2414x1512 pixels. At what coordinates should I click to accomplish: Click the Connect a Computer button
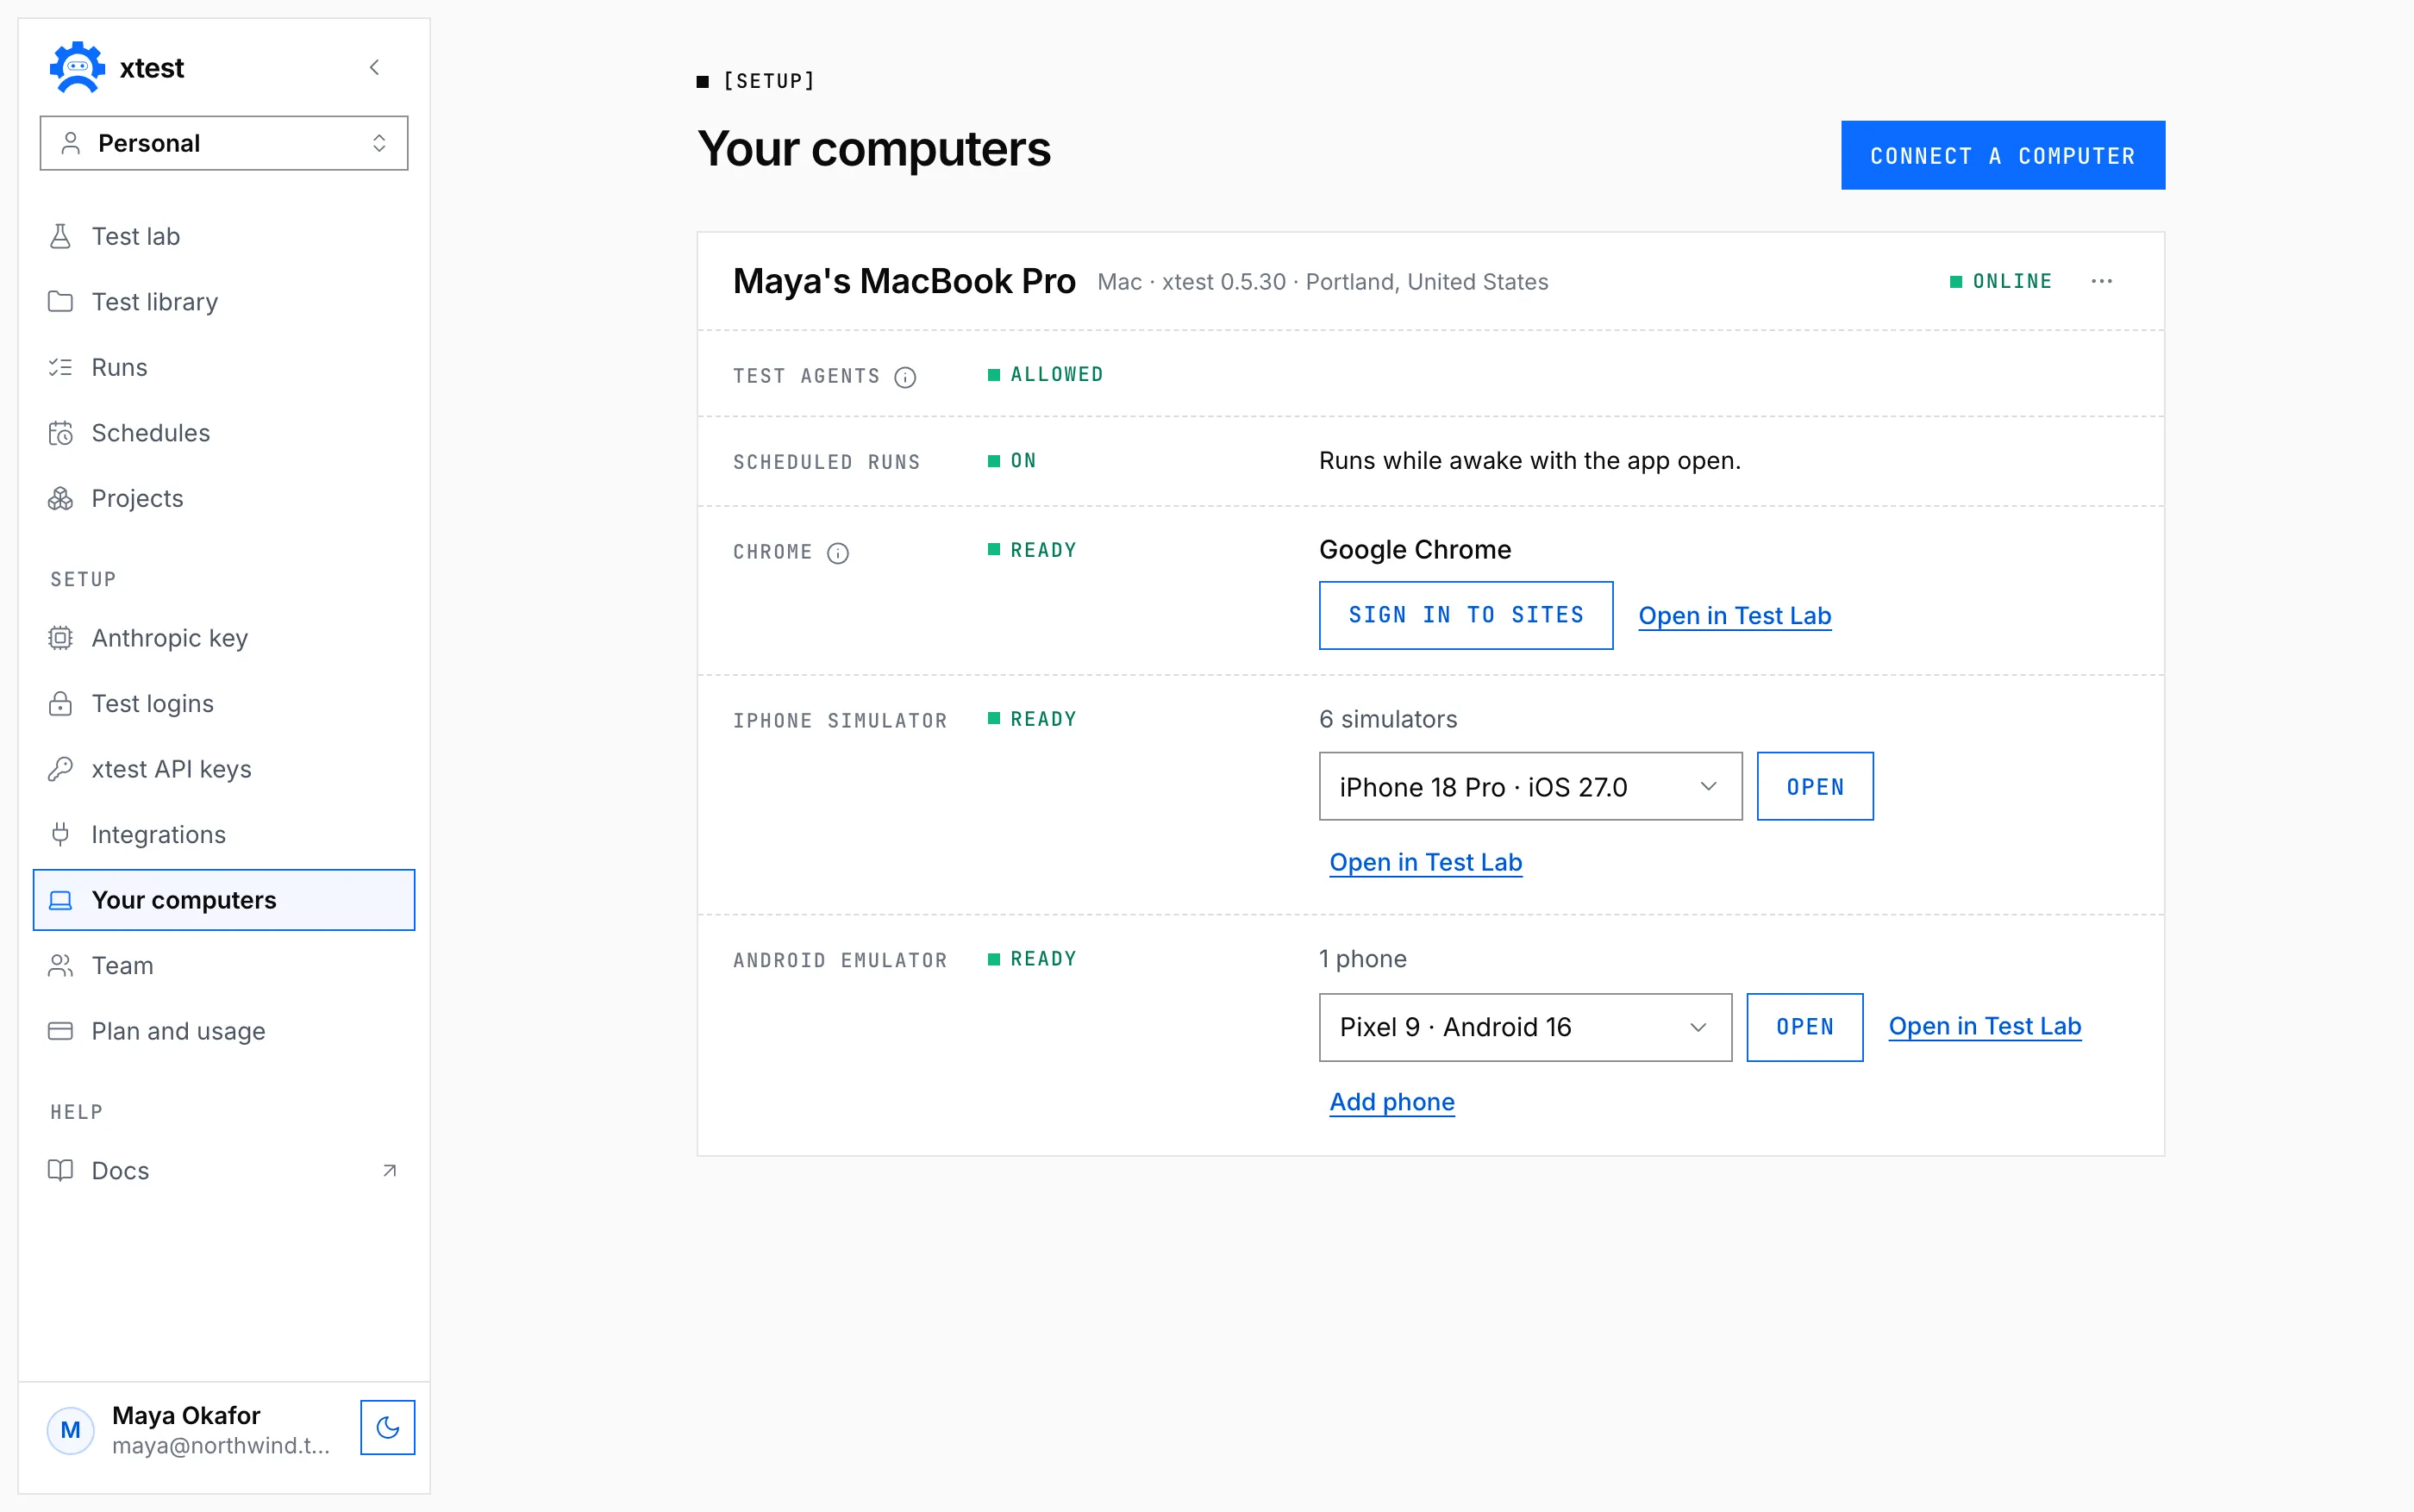[2003, 155]
